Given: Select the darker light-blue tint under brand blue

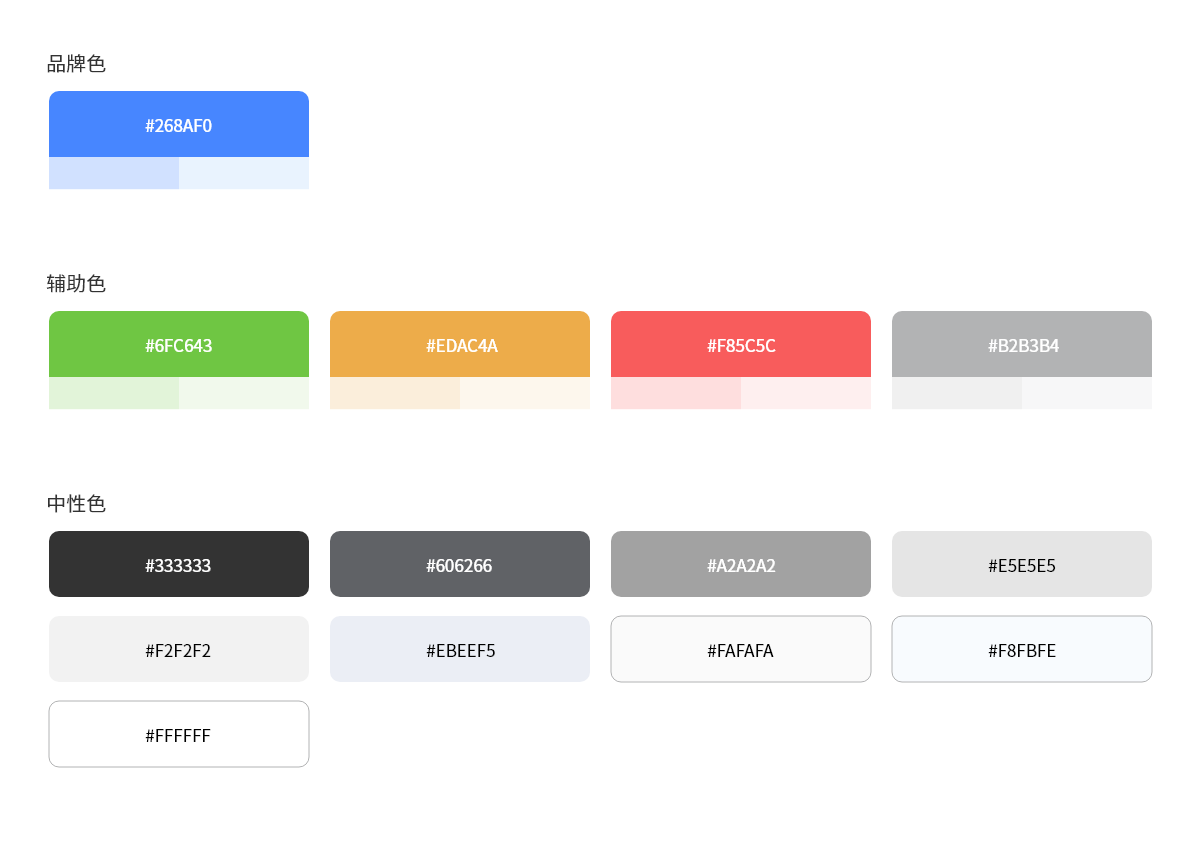Looking at the screenshot, I should point(114,173).
